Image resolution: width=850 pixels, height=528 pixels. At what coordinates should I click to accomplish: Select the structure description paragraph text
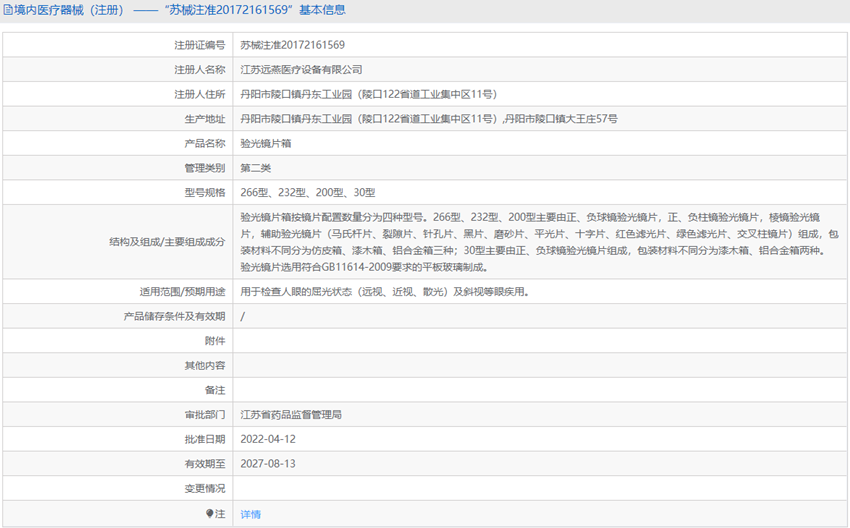pos(539,242)
